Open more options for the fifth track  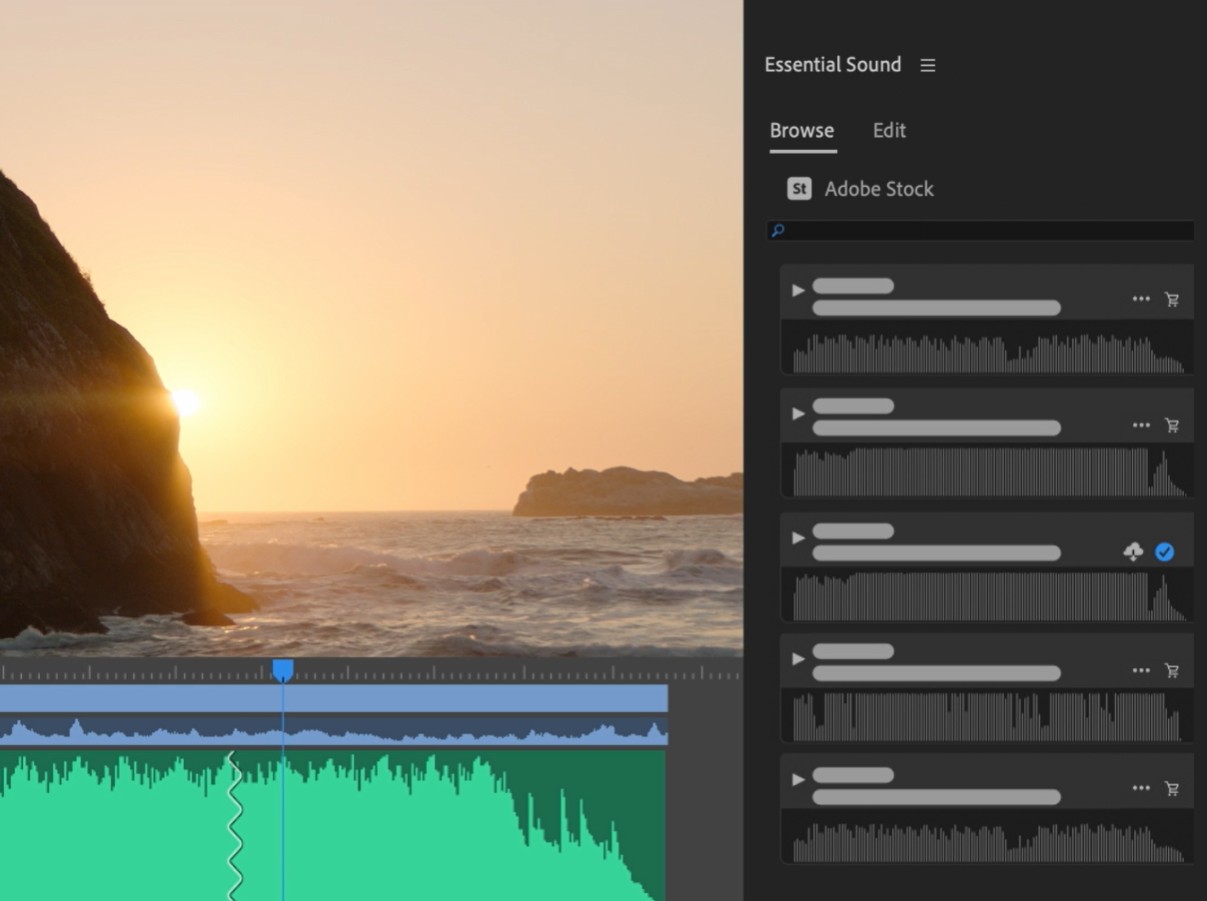click(x=1141, y=789)
